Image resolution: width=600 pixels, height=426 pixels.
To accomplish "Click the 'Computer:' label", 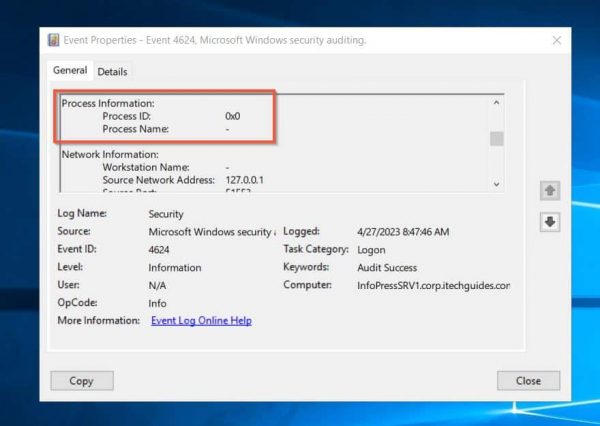I will coord(307,285).
